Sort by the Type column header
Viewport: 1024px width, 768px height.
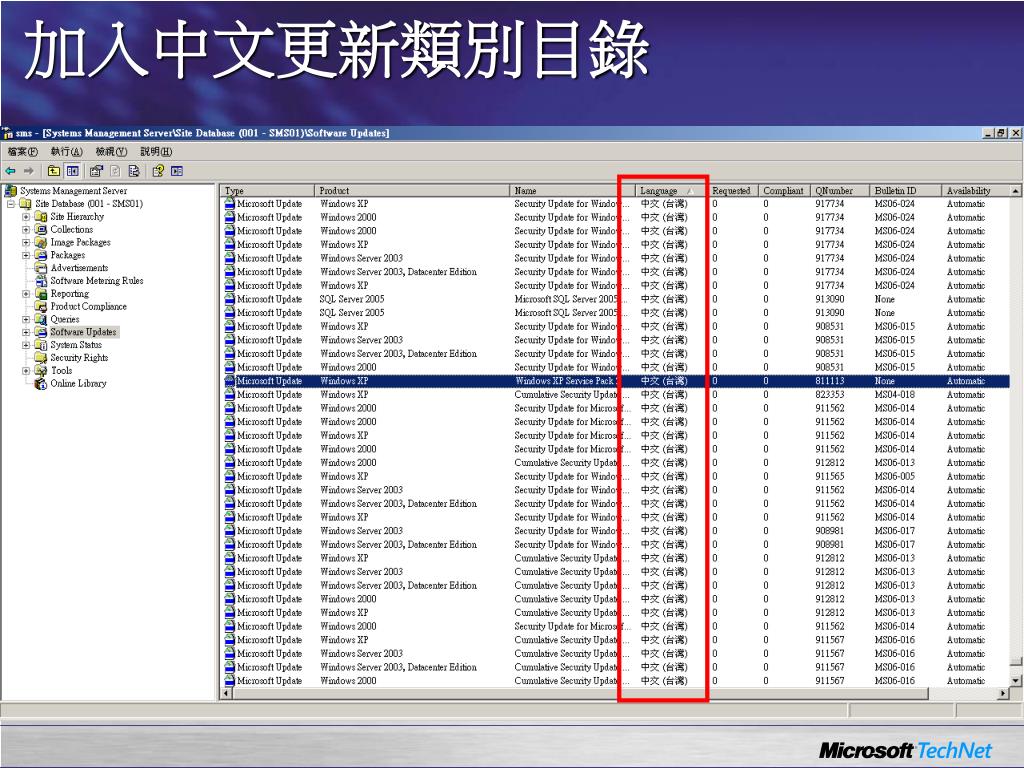[267, 191]
